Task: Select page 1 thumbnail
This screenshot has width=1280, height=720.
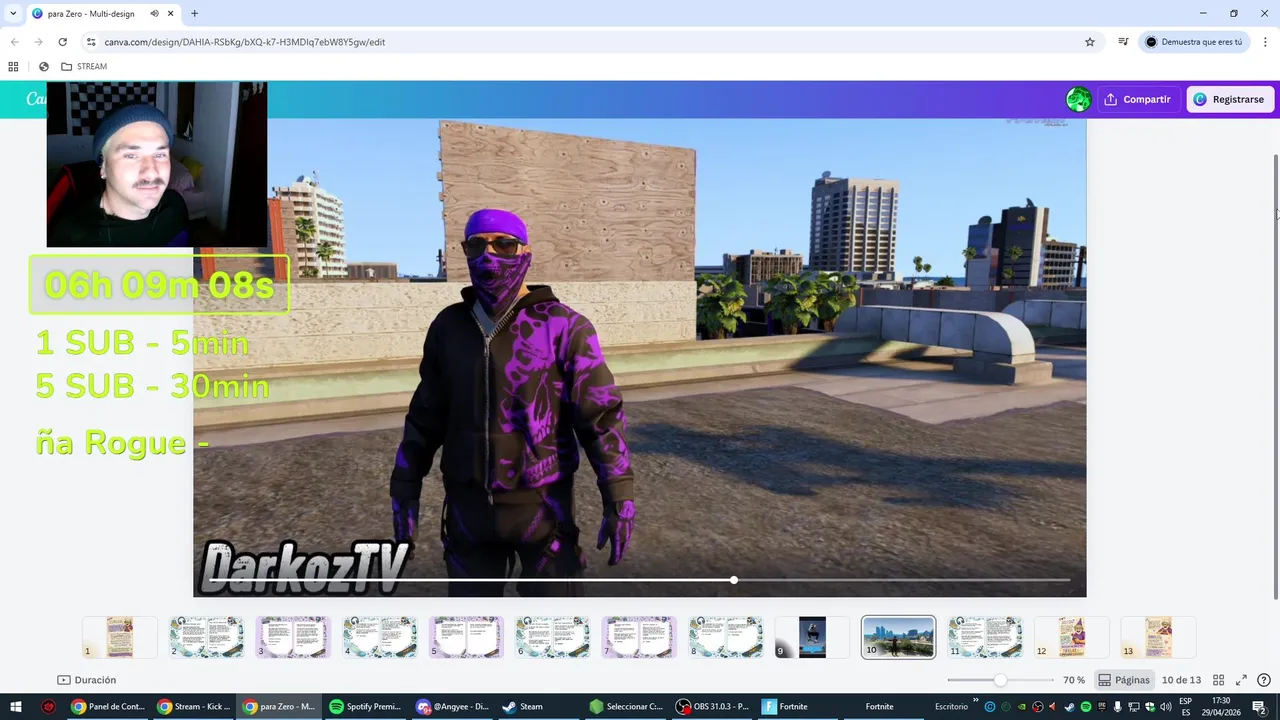Action: pyautogui.click(x=119, y=637)
